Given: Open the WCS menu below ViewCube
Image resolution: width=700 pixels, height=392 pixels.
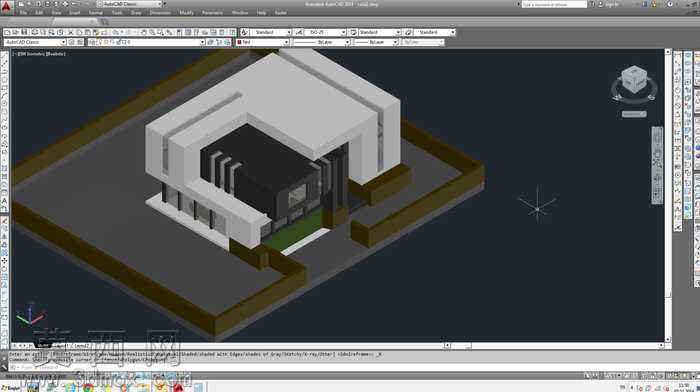Looking at the screenshot, I should [x=634, y=114].
